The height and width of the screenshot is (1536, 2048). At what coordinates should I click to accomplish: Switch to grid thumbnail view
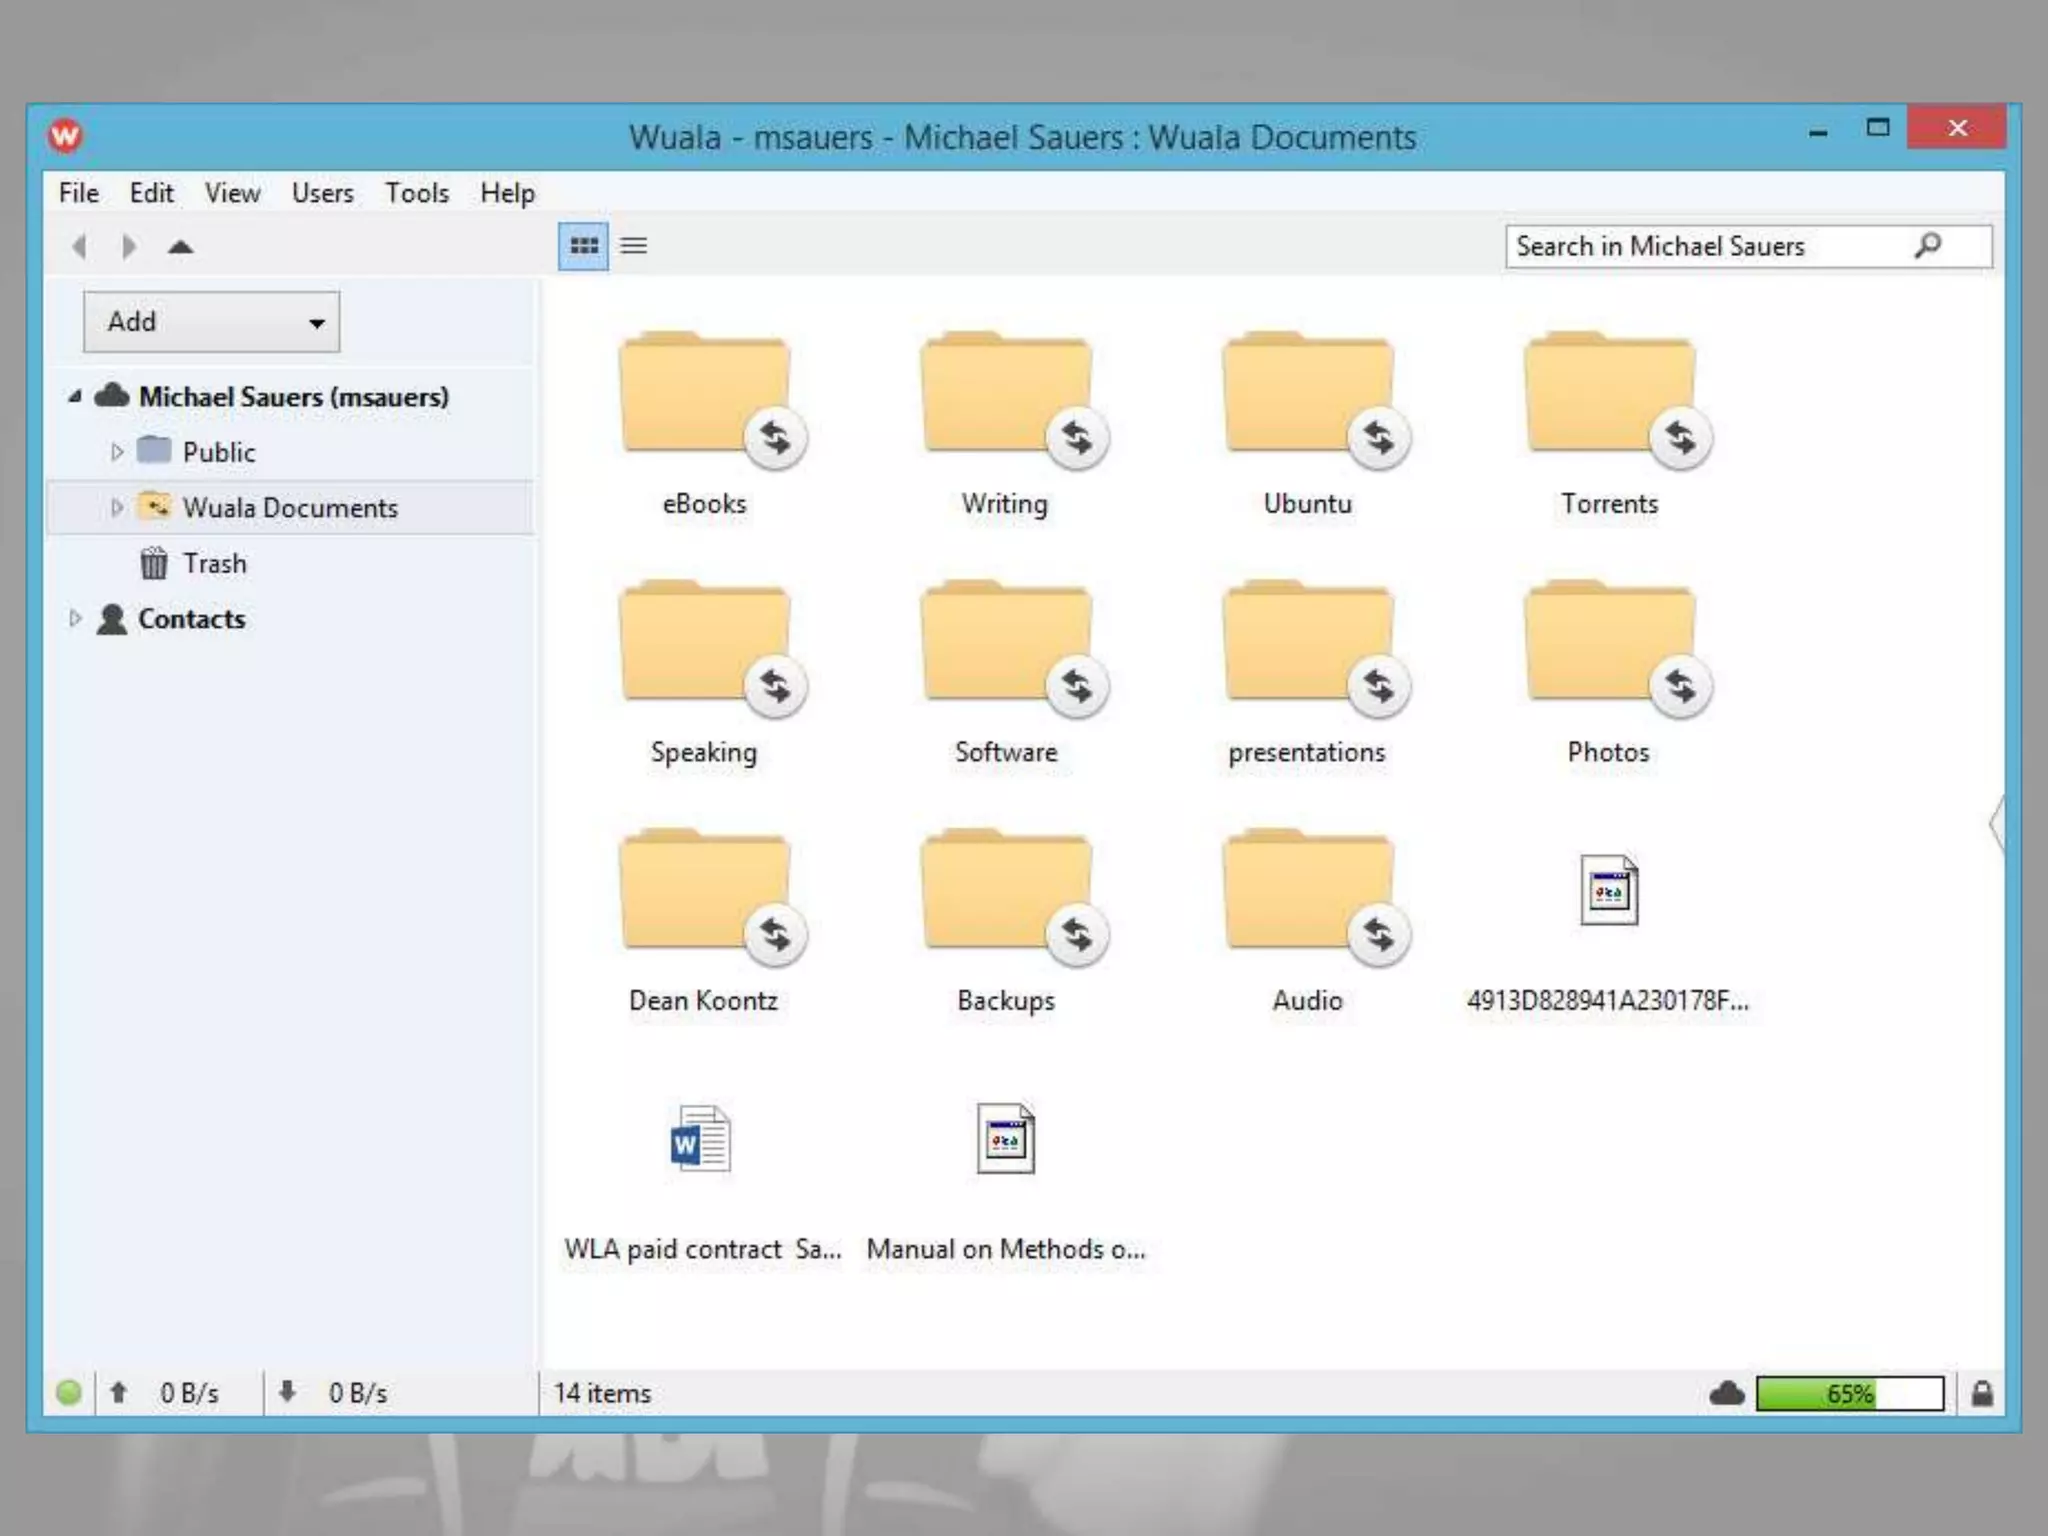click(x=583, y=246)
